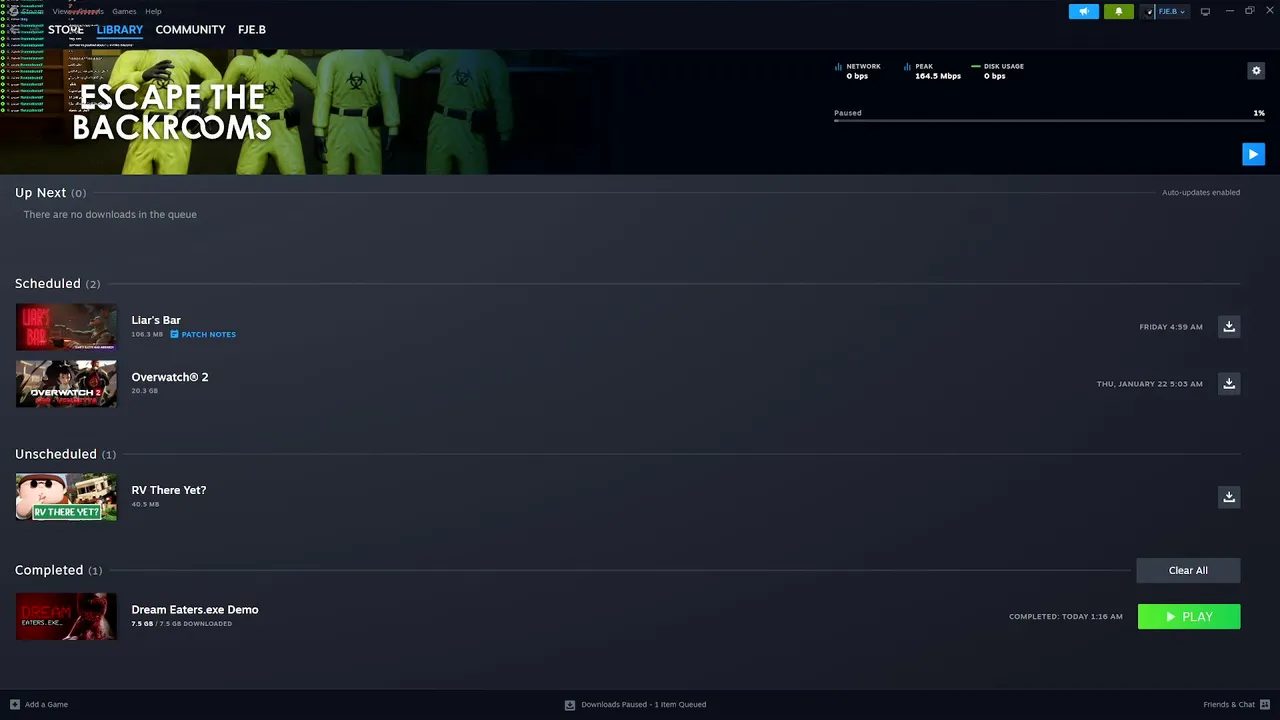The image size is (1280, 720).
Task: Open the notifications bell
Action: point(1118,12)
